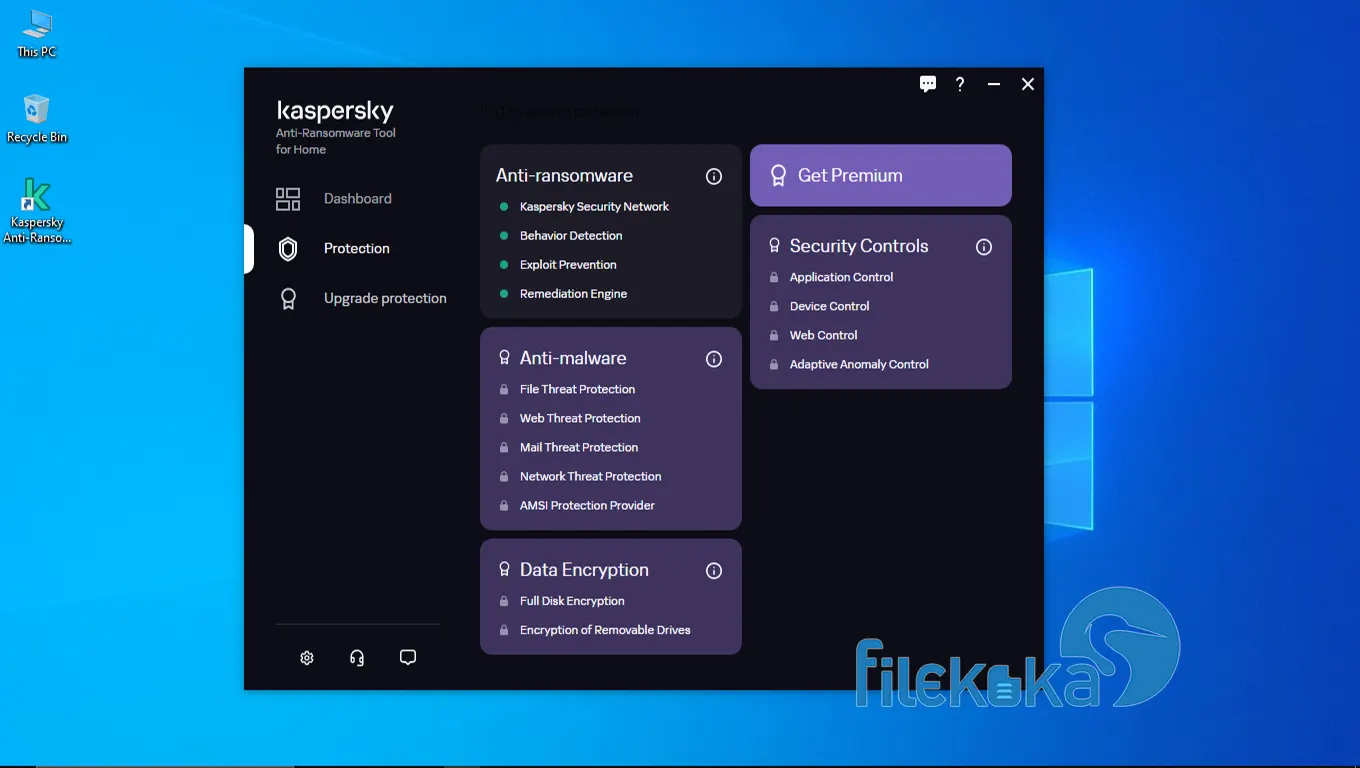1360x768 pixels.
Task: Click the lock icon beside Web Control
Action: pos(774,336)
